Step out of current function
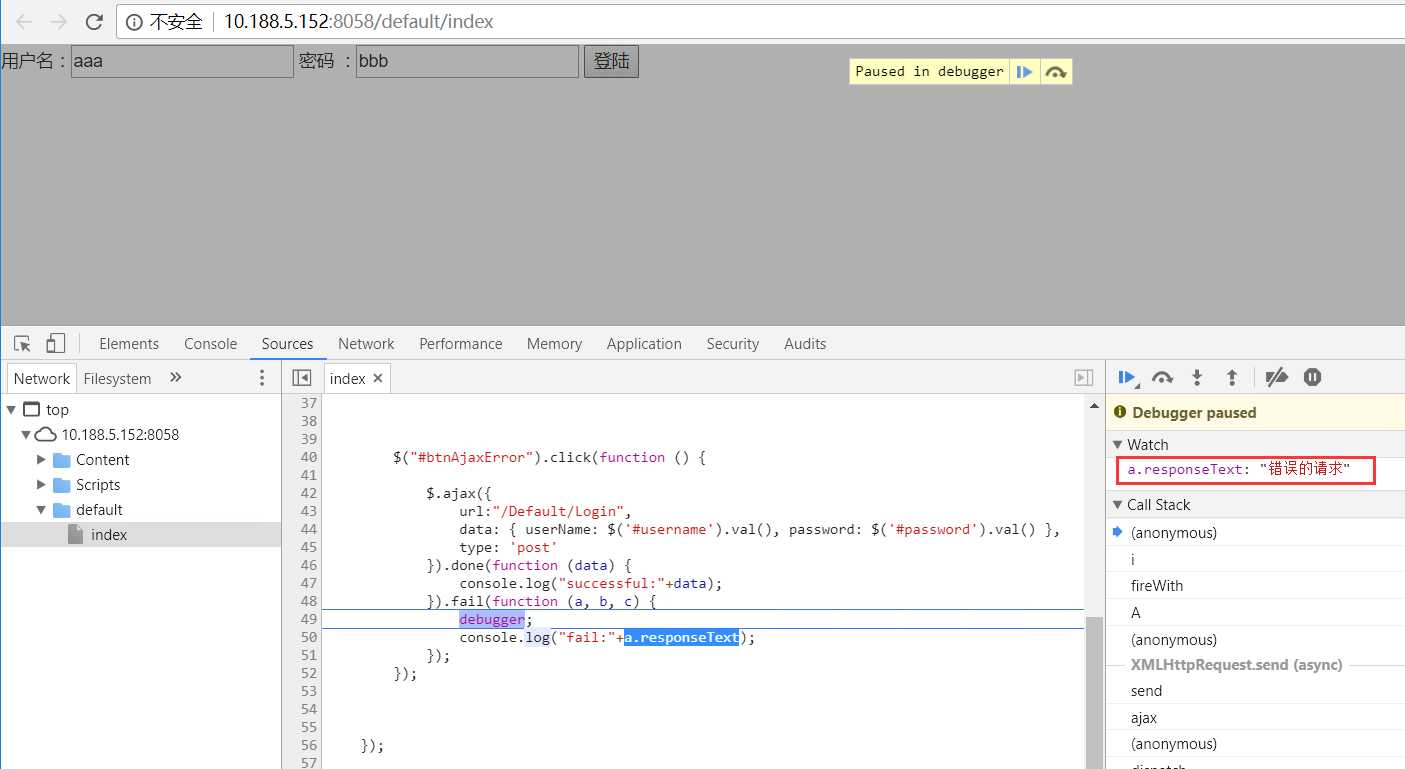The width and height of the screenshot is (1405, 769). pos(1232,377)
